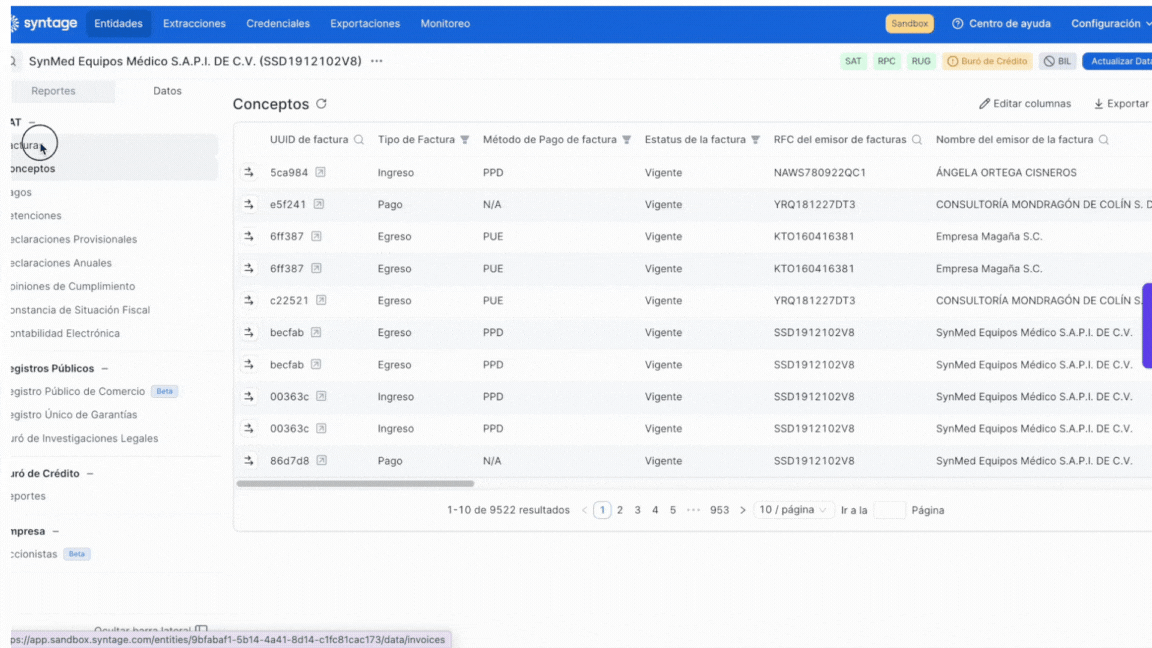Click the NAWS780922QC1 RFC cell
The image size is (1152, 648).
click(819, 173)
